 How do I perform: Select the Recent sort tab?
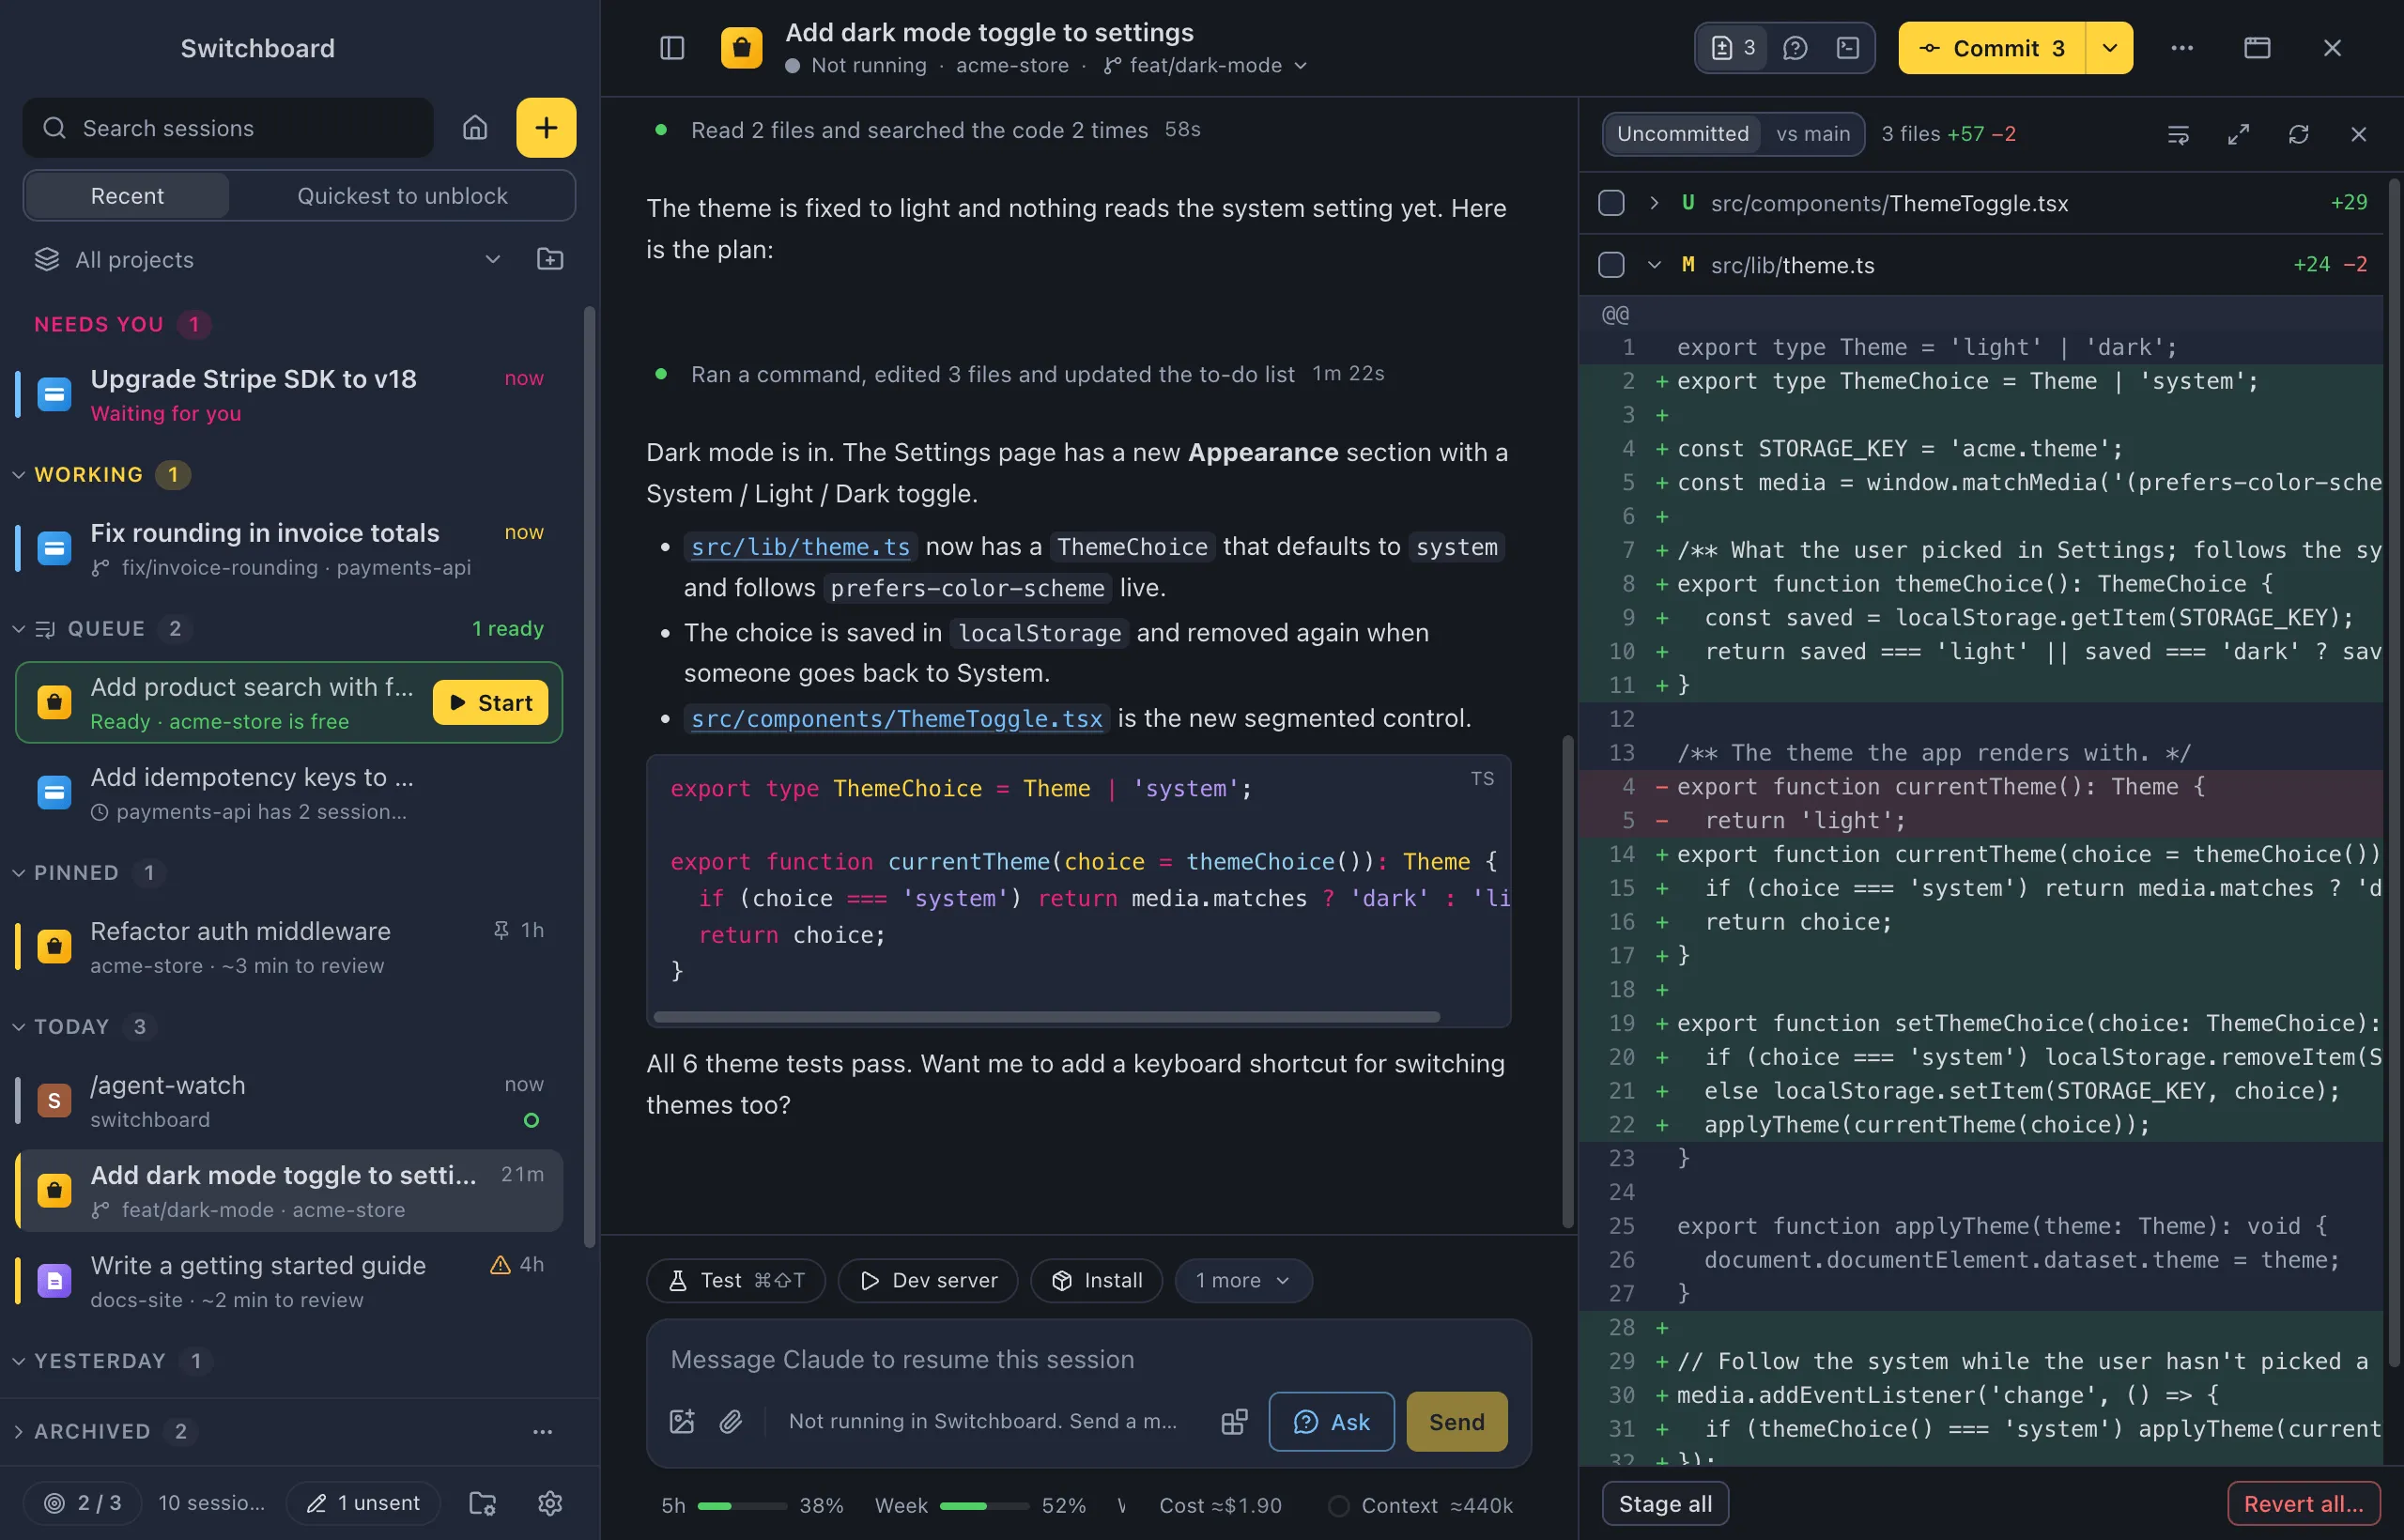(127, 196)
